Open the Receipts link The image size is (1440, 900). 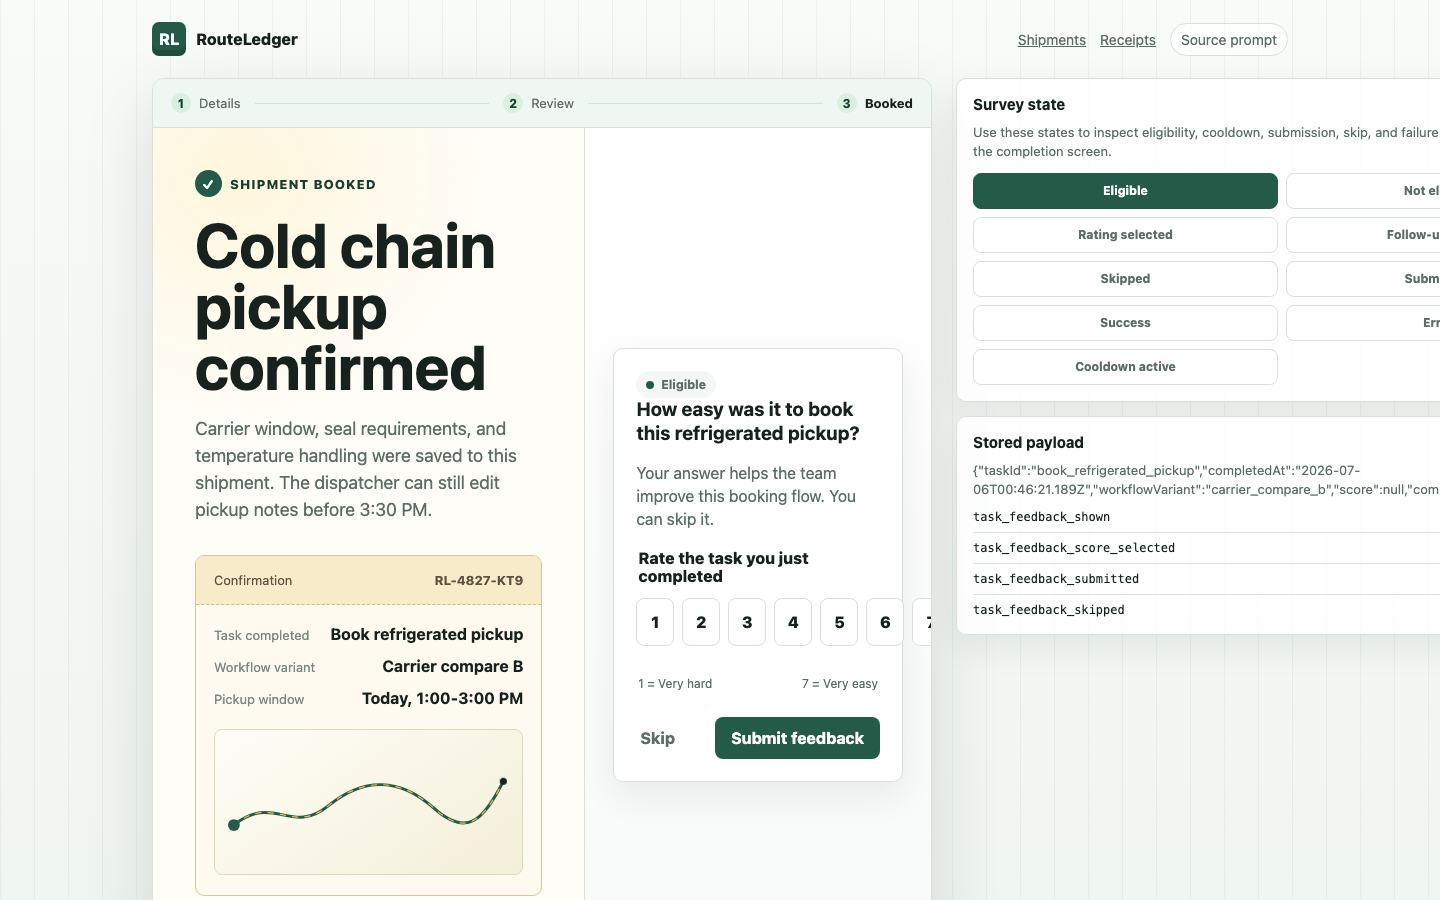(x=1127, y=40)
